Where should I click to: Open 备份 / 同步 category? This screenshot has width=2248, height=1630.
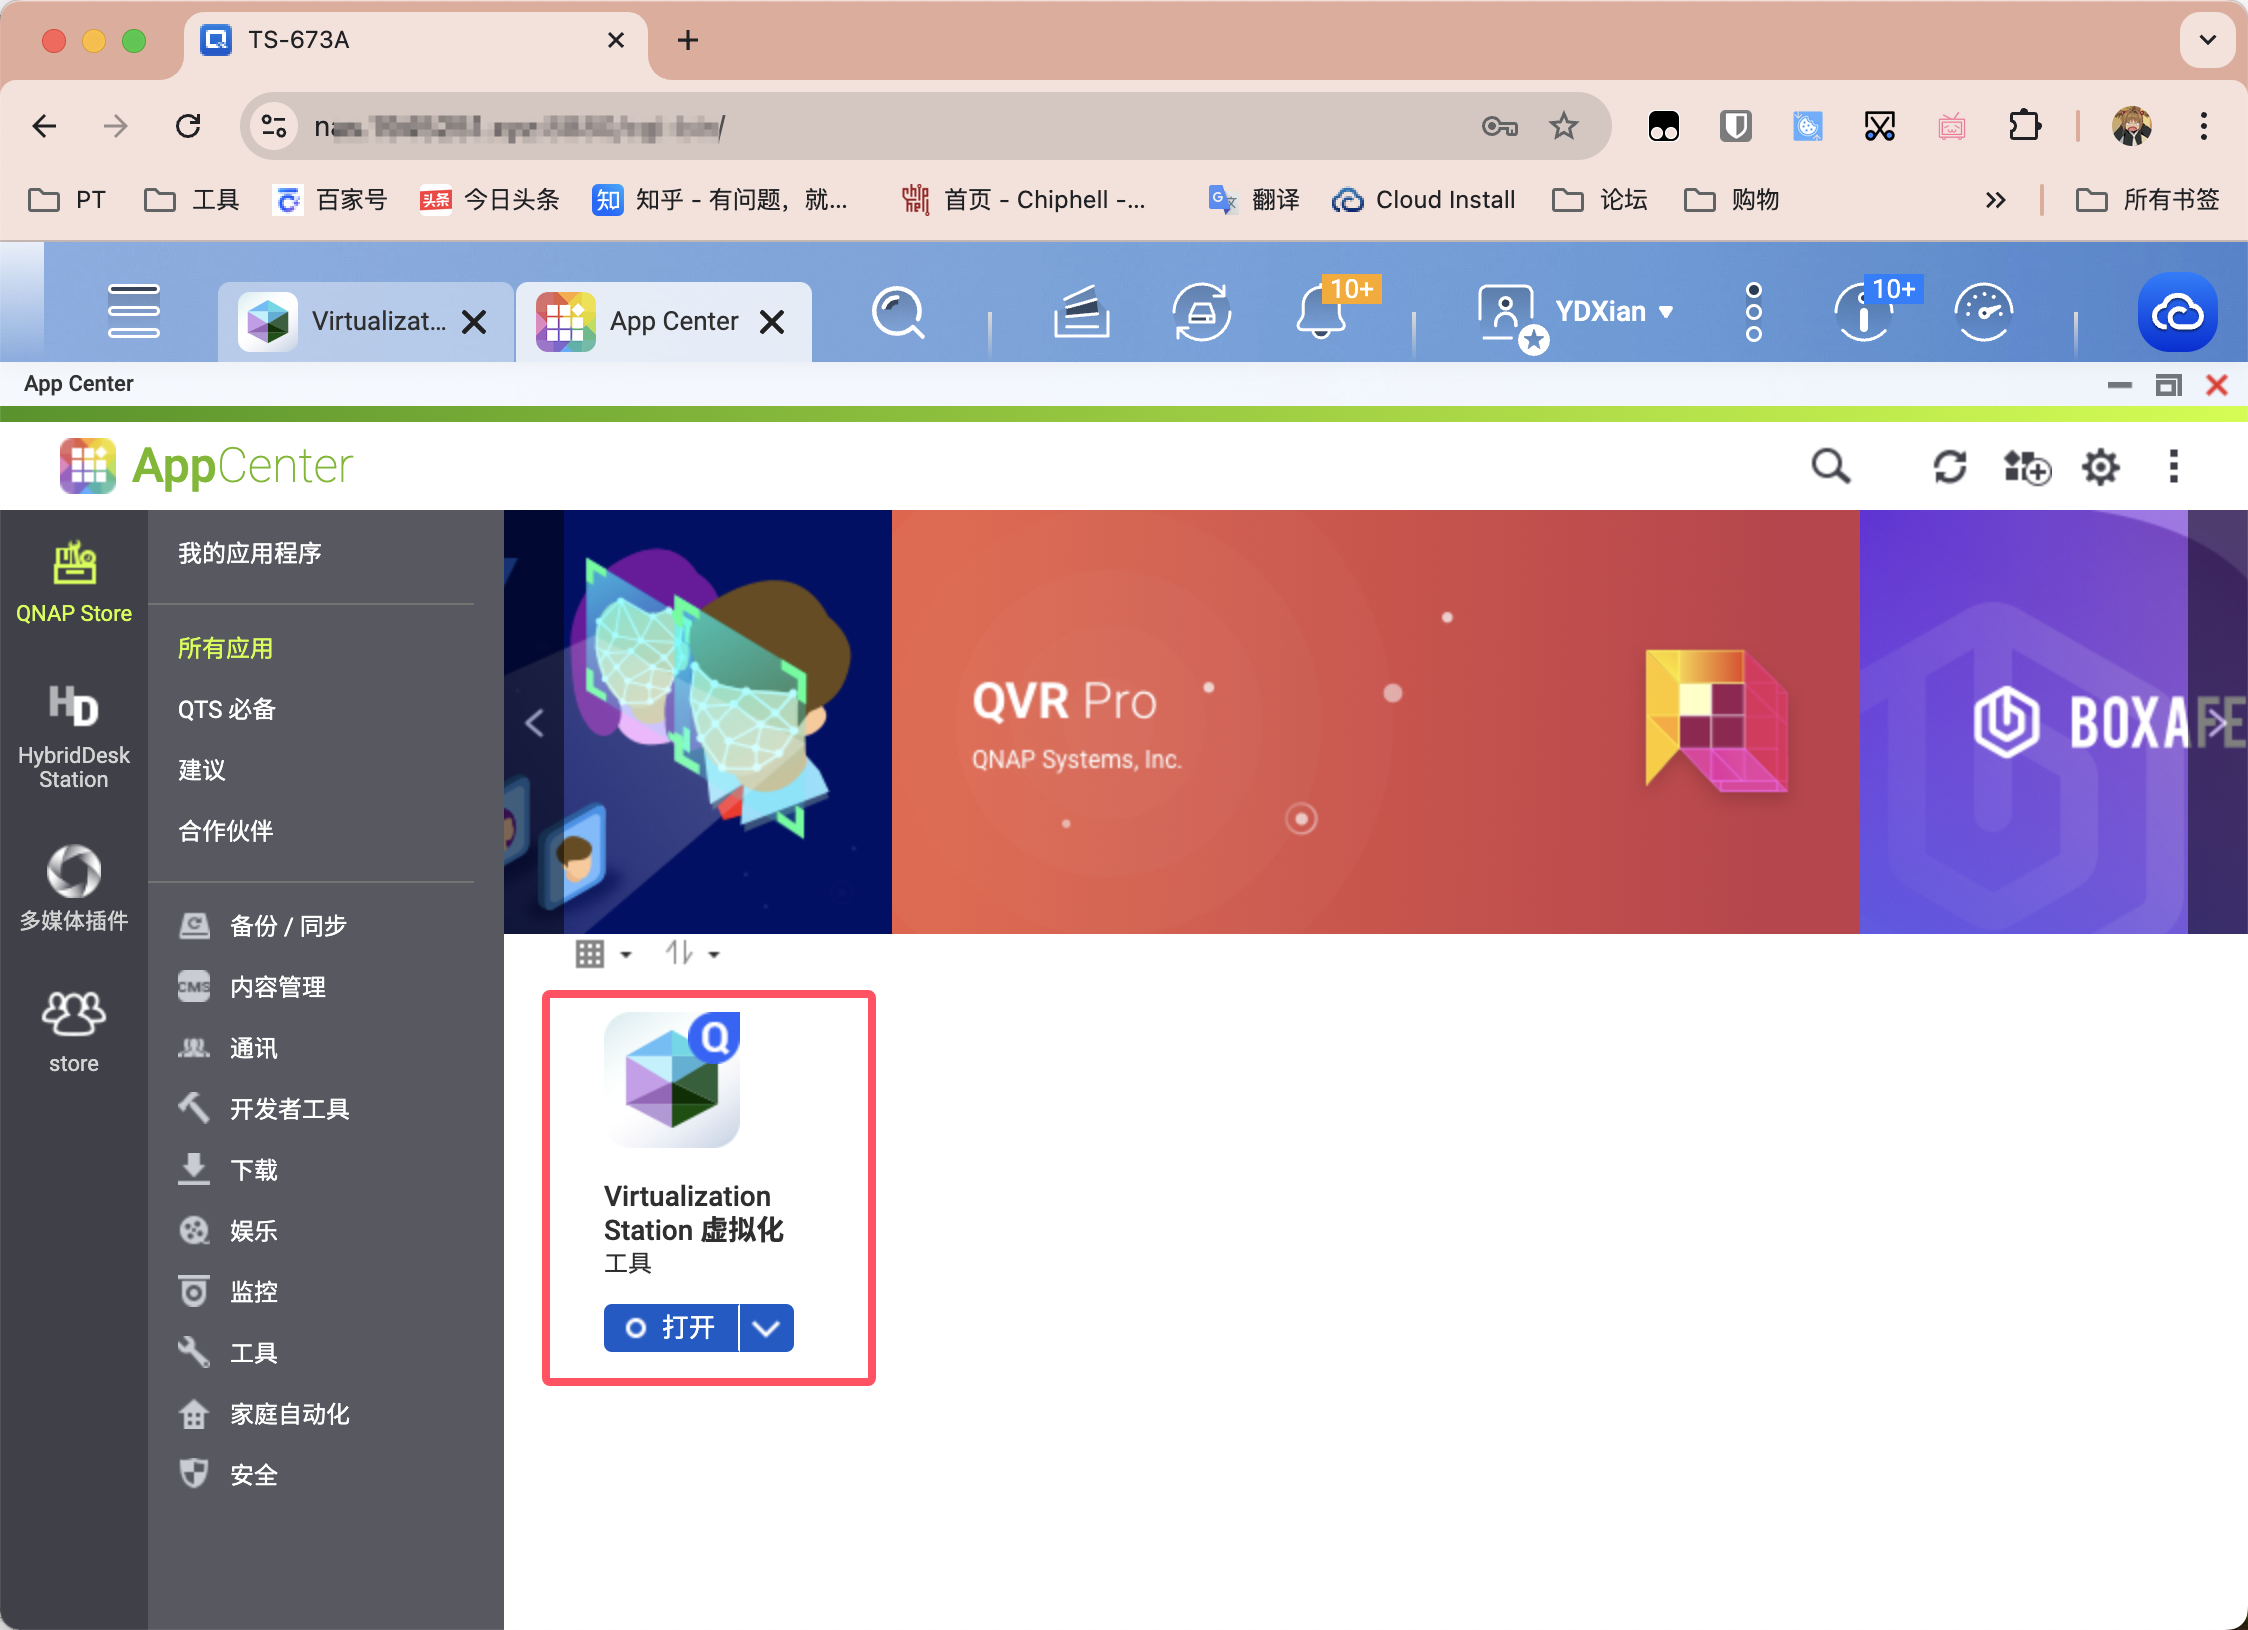point(262,925)
